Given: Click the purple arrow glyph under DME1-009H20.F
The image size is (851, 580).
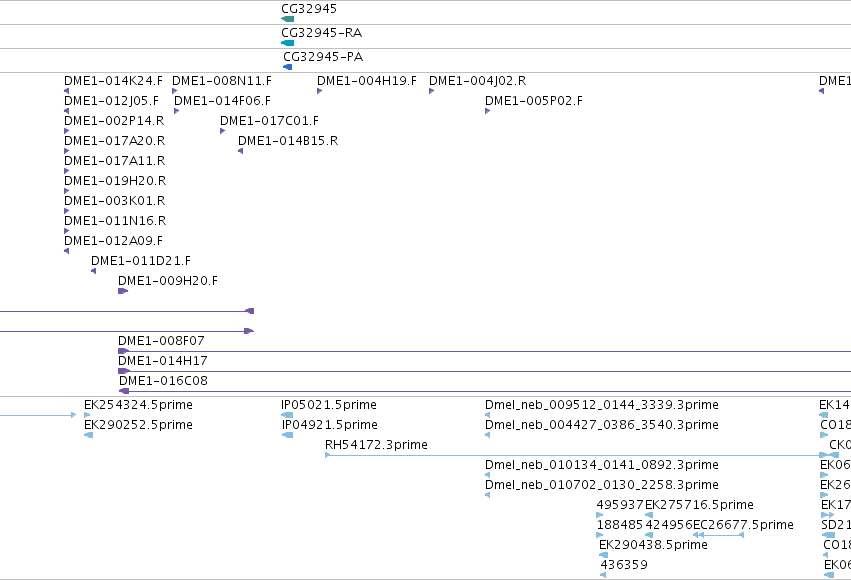Looking at the screenshot, I should pos(123,291).
